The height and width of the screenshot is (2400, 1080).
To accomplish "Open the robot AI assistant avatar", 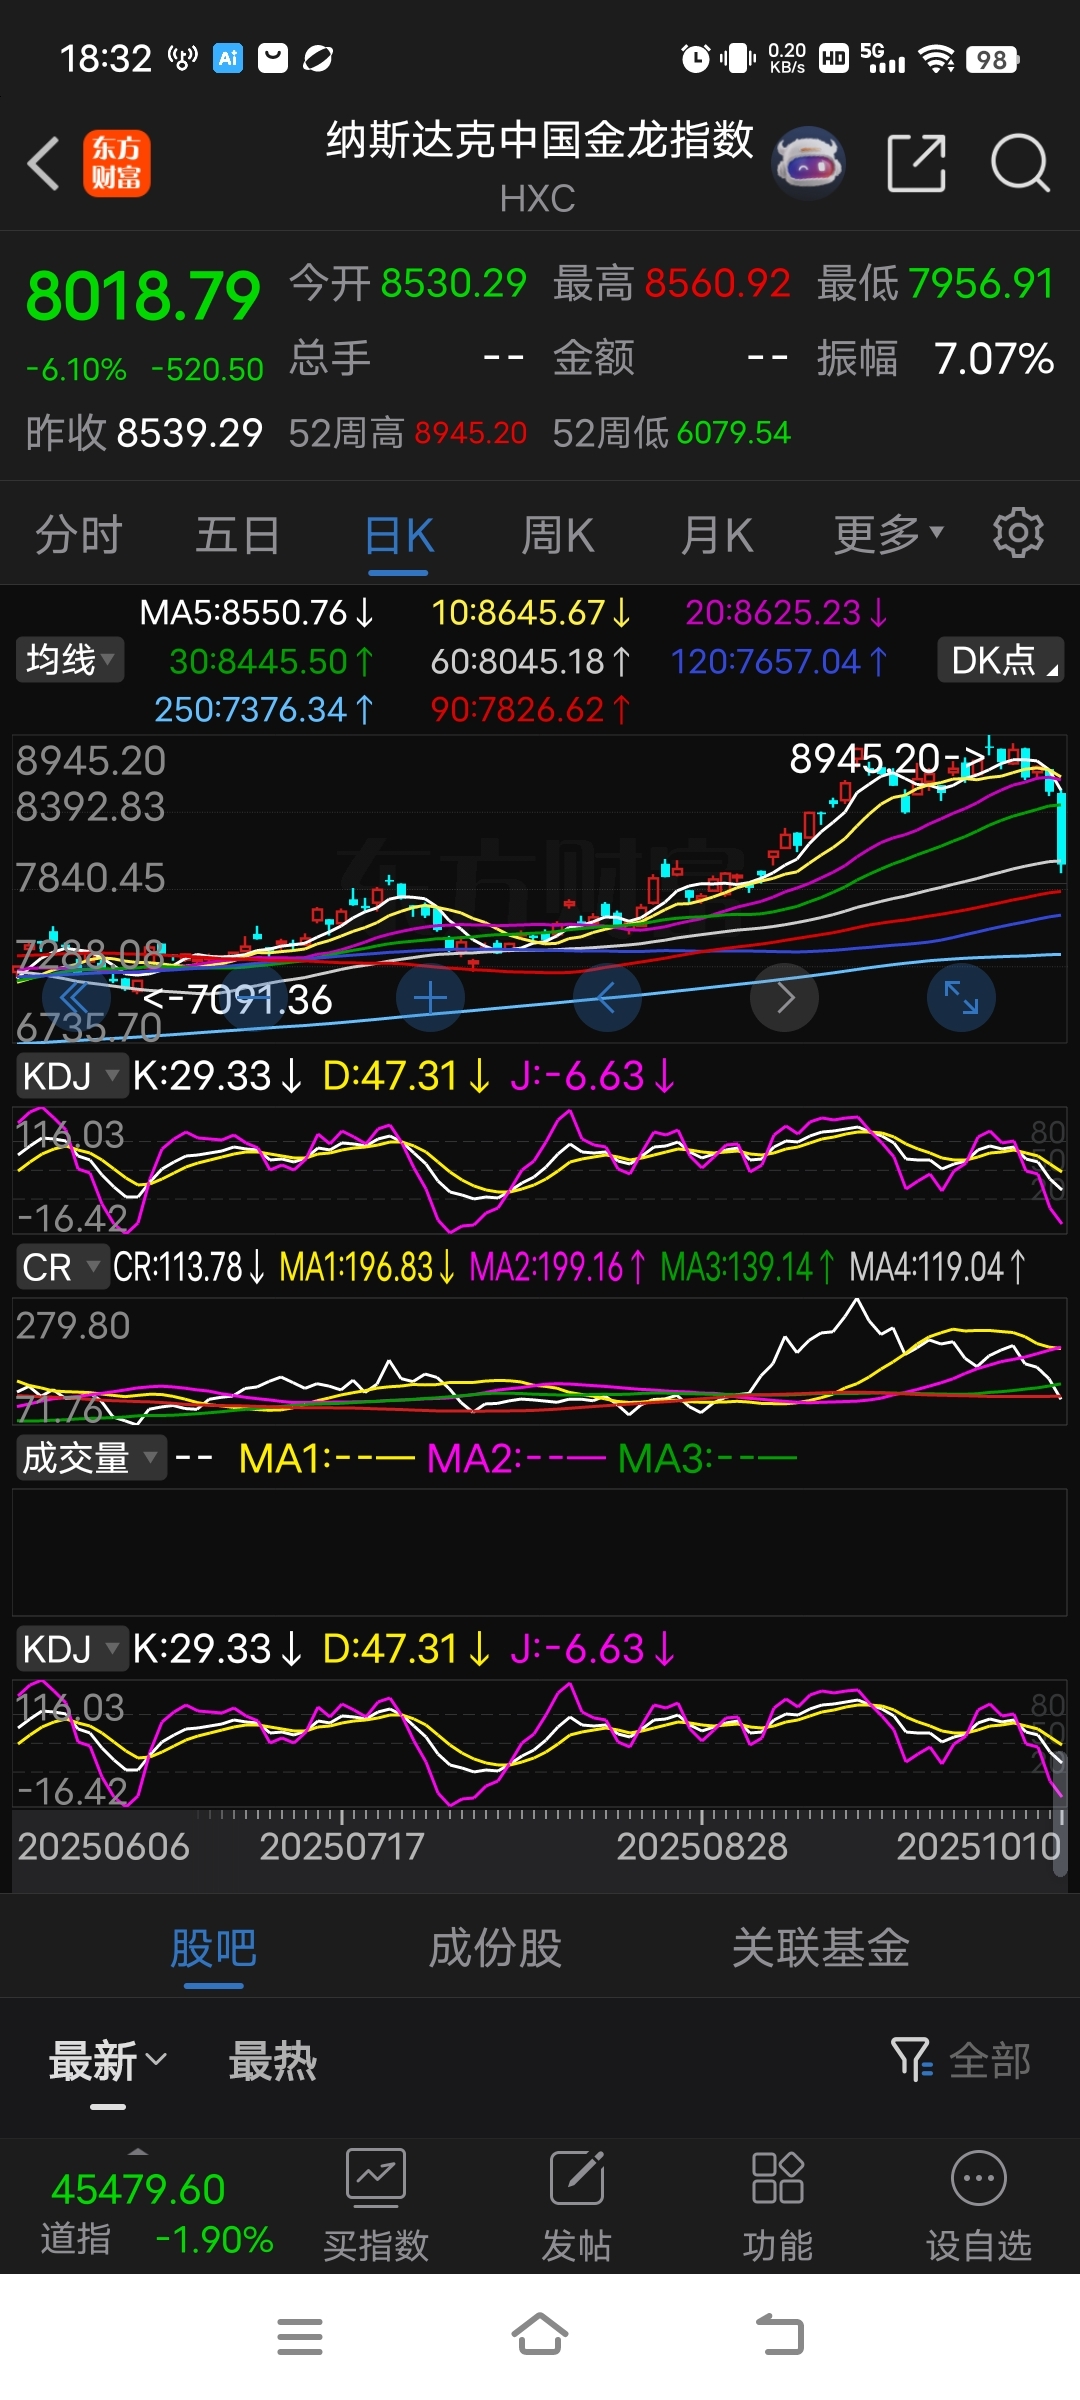I will (808, 162).
